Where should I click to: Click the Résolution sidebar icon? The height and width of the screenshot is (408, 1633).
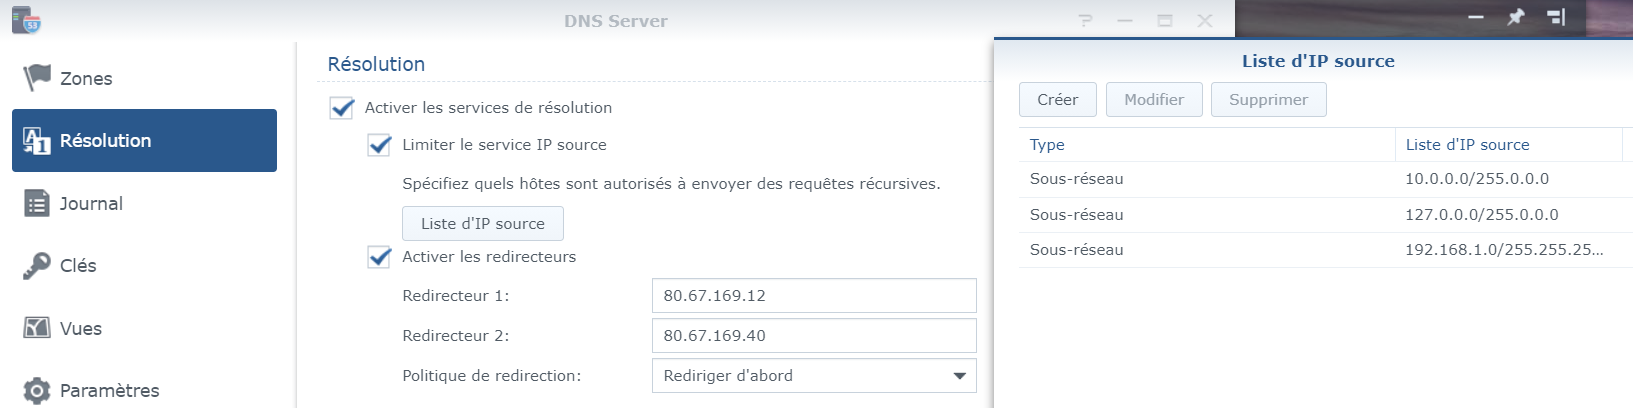[x=36, y=141]
